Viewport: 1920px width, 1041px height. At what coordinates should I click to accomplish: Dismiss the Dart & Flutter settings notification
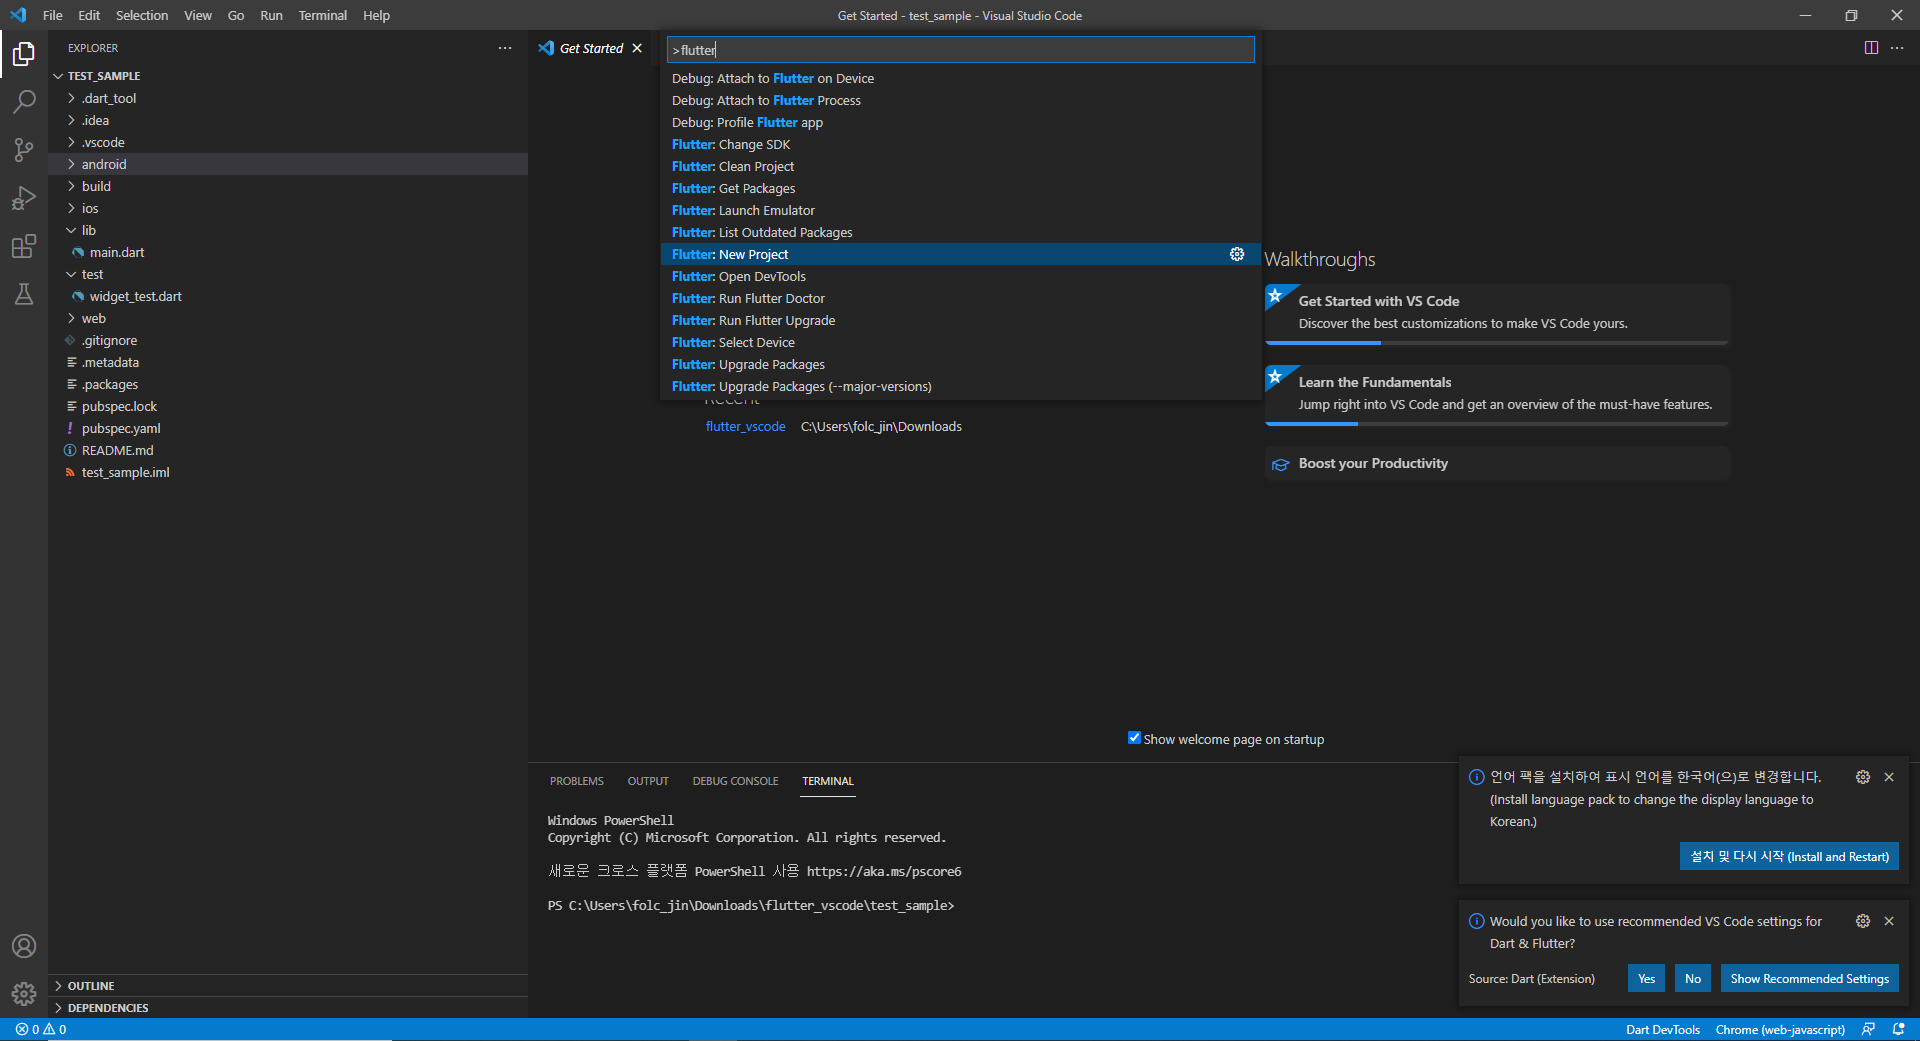pyautogui.click(x=1889, y=921)
